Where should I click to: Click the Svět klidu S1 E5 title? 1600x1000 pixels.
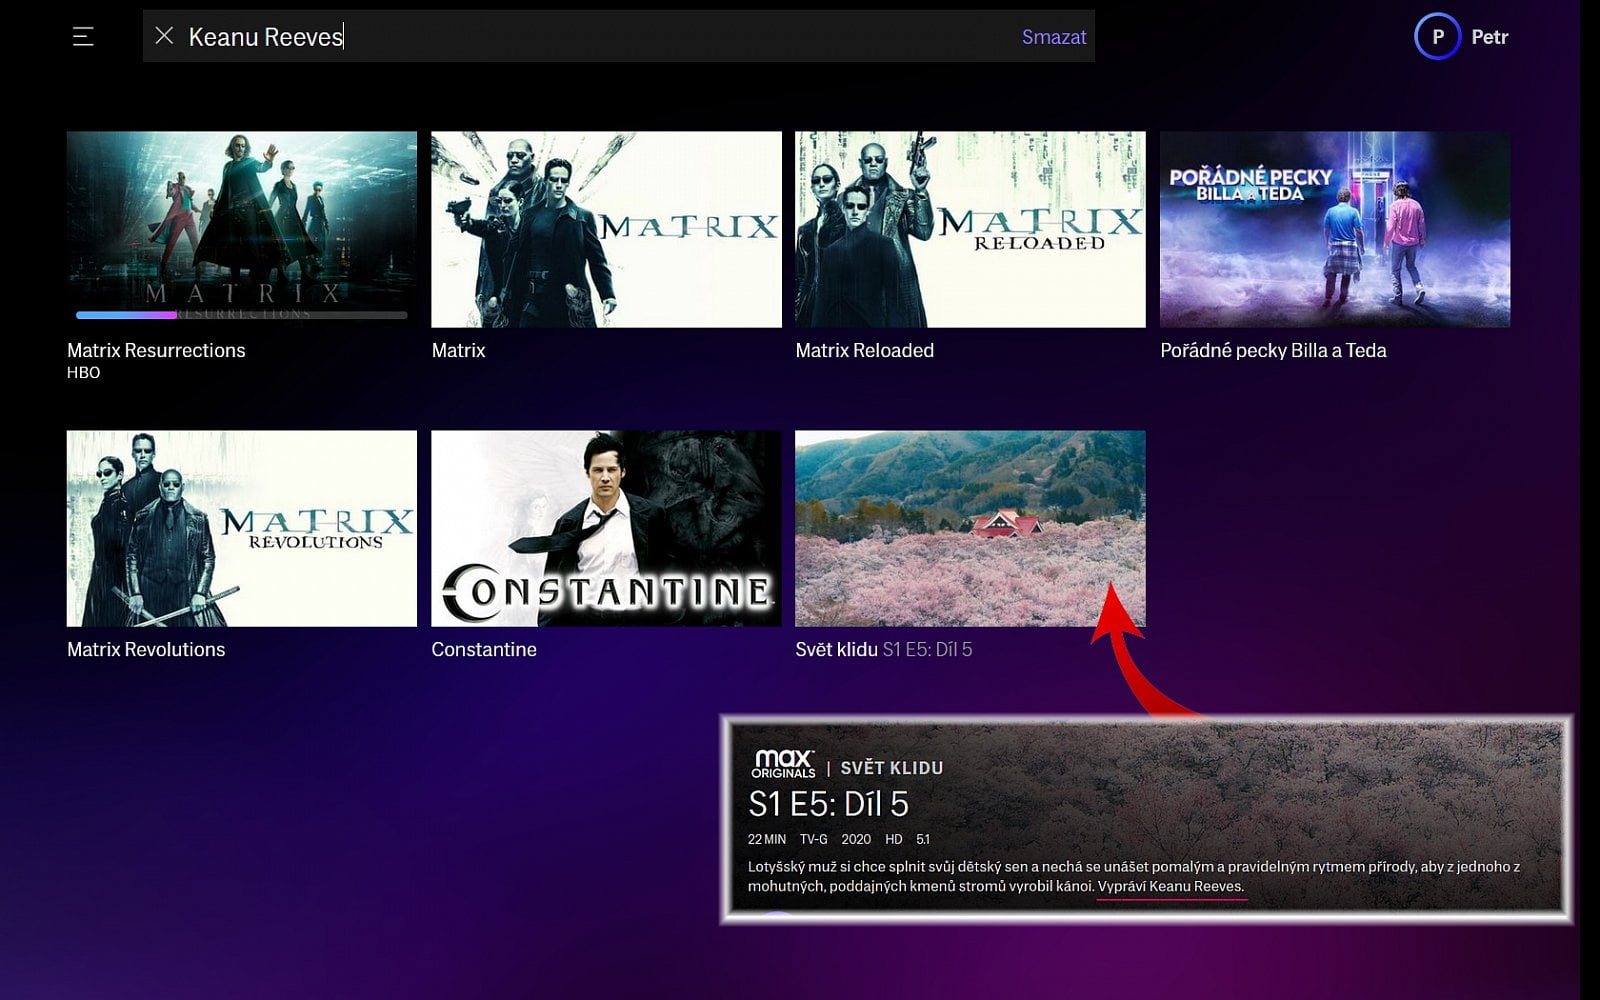(884, 649)
